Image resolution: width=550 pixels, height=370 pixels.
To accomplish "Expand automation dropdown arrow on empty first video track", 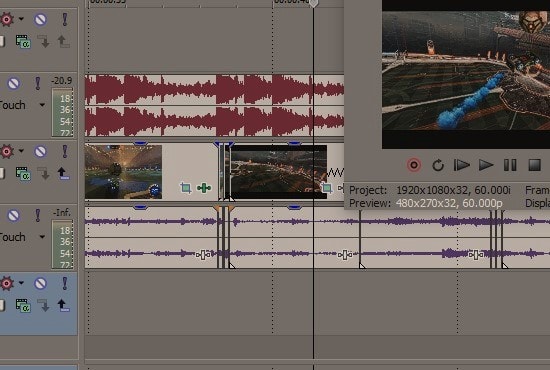I will coord(21,19).
